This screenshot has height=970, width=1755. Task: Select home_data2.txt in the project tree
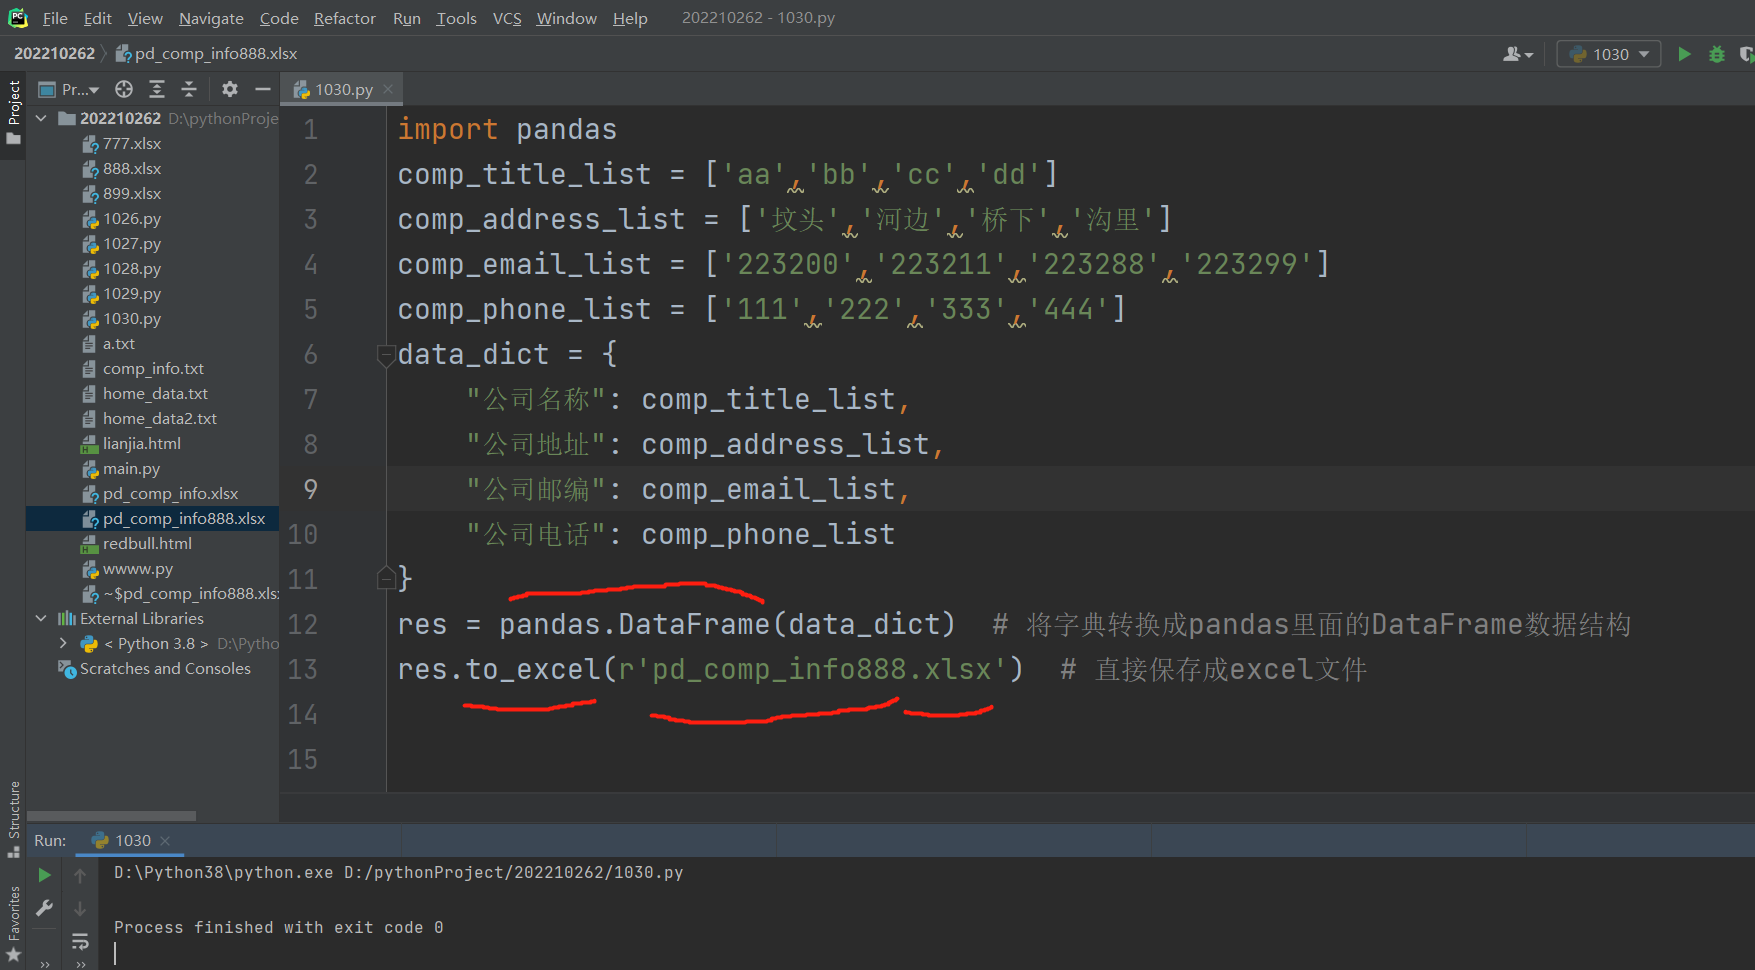click(x=159, y=418)
